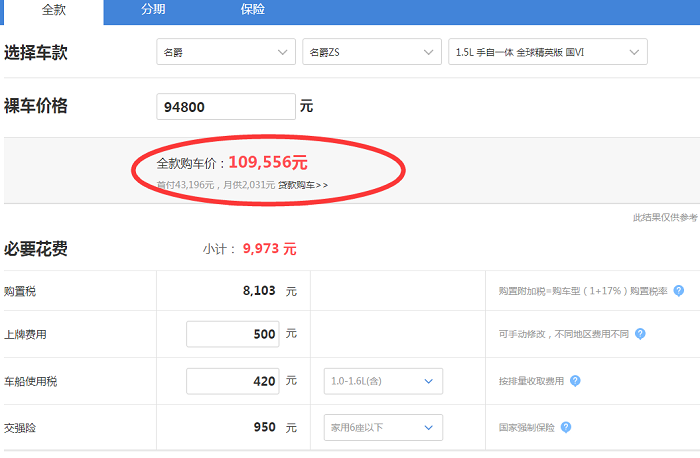Open the 保险 tab
The image size is (700, 458).
[253, 10]
